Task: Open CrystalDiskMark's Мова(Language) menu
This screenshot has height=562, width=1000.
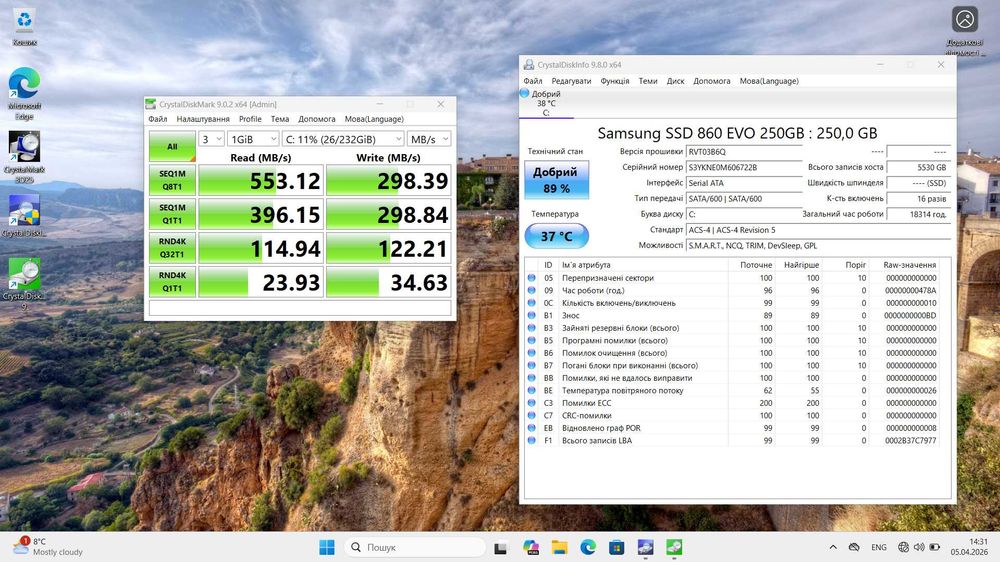Action: point(374,119)
